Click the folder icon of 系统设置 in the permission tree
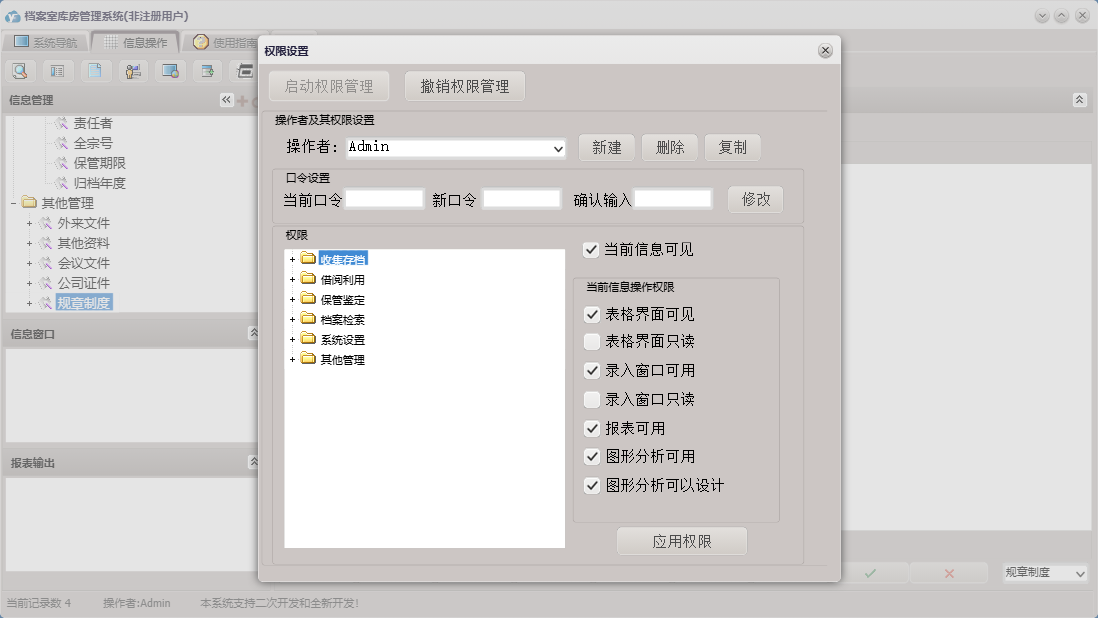 point(308,339)
